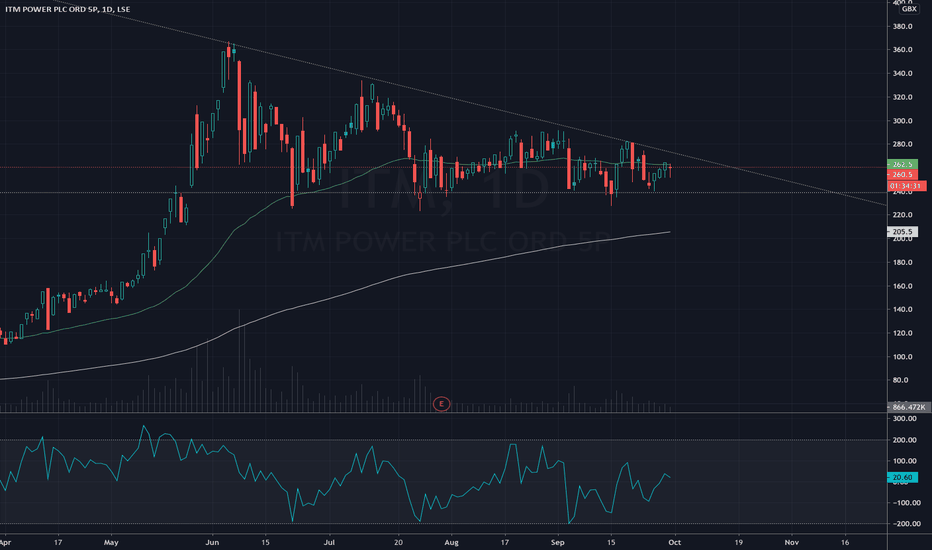
Task: Click the 140.0 price axis label
Action: point(902,309)
